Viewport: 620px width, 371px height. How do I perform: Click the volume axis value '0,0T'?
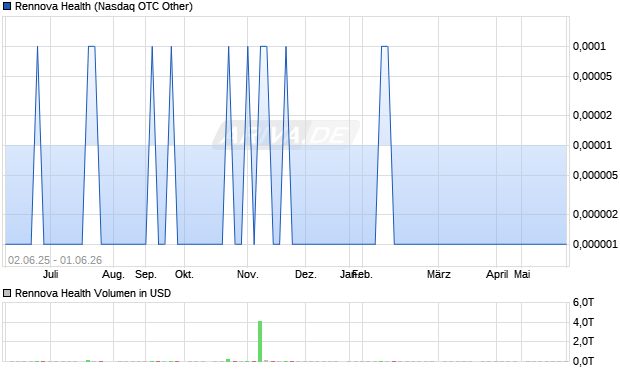pyautogui.click(x=583, y=361)
